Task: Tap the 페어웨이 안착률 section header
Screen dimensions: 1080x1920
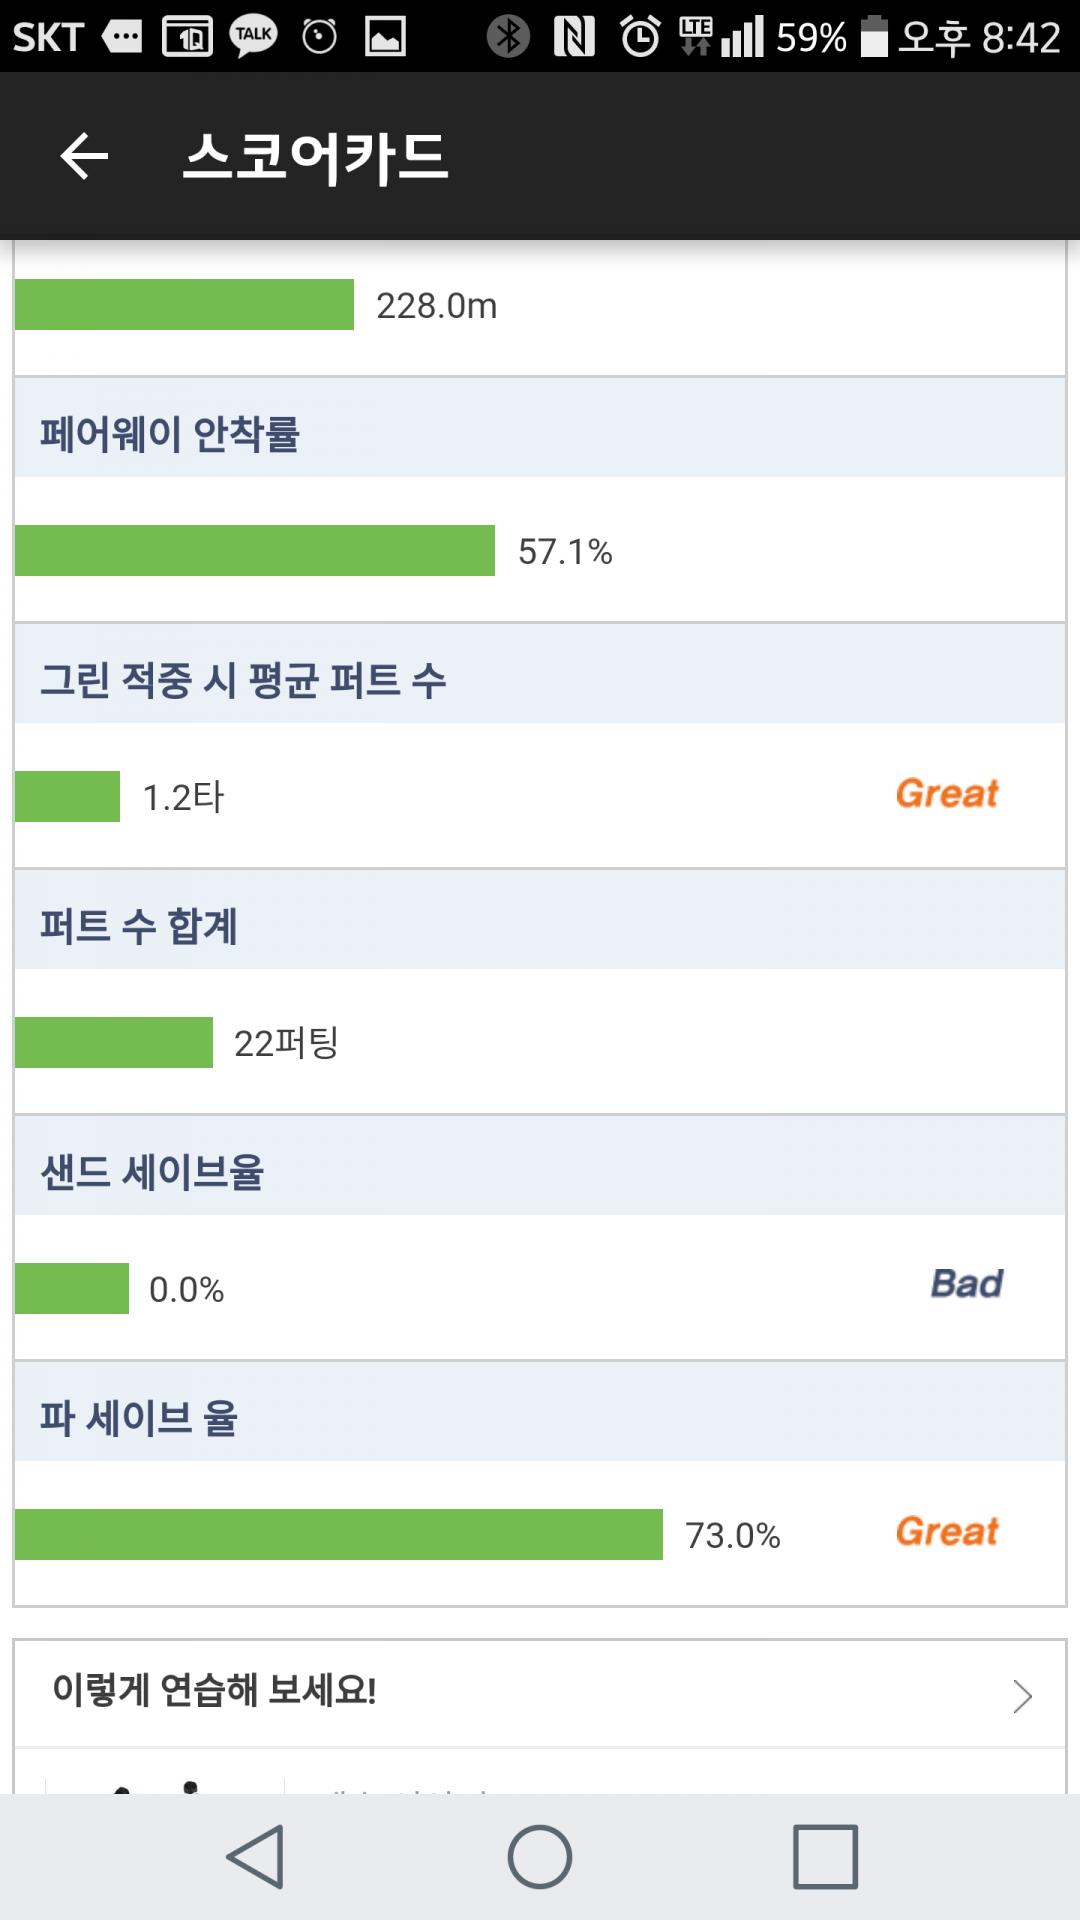Action: [170, 434]
